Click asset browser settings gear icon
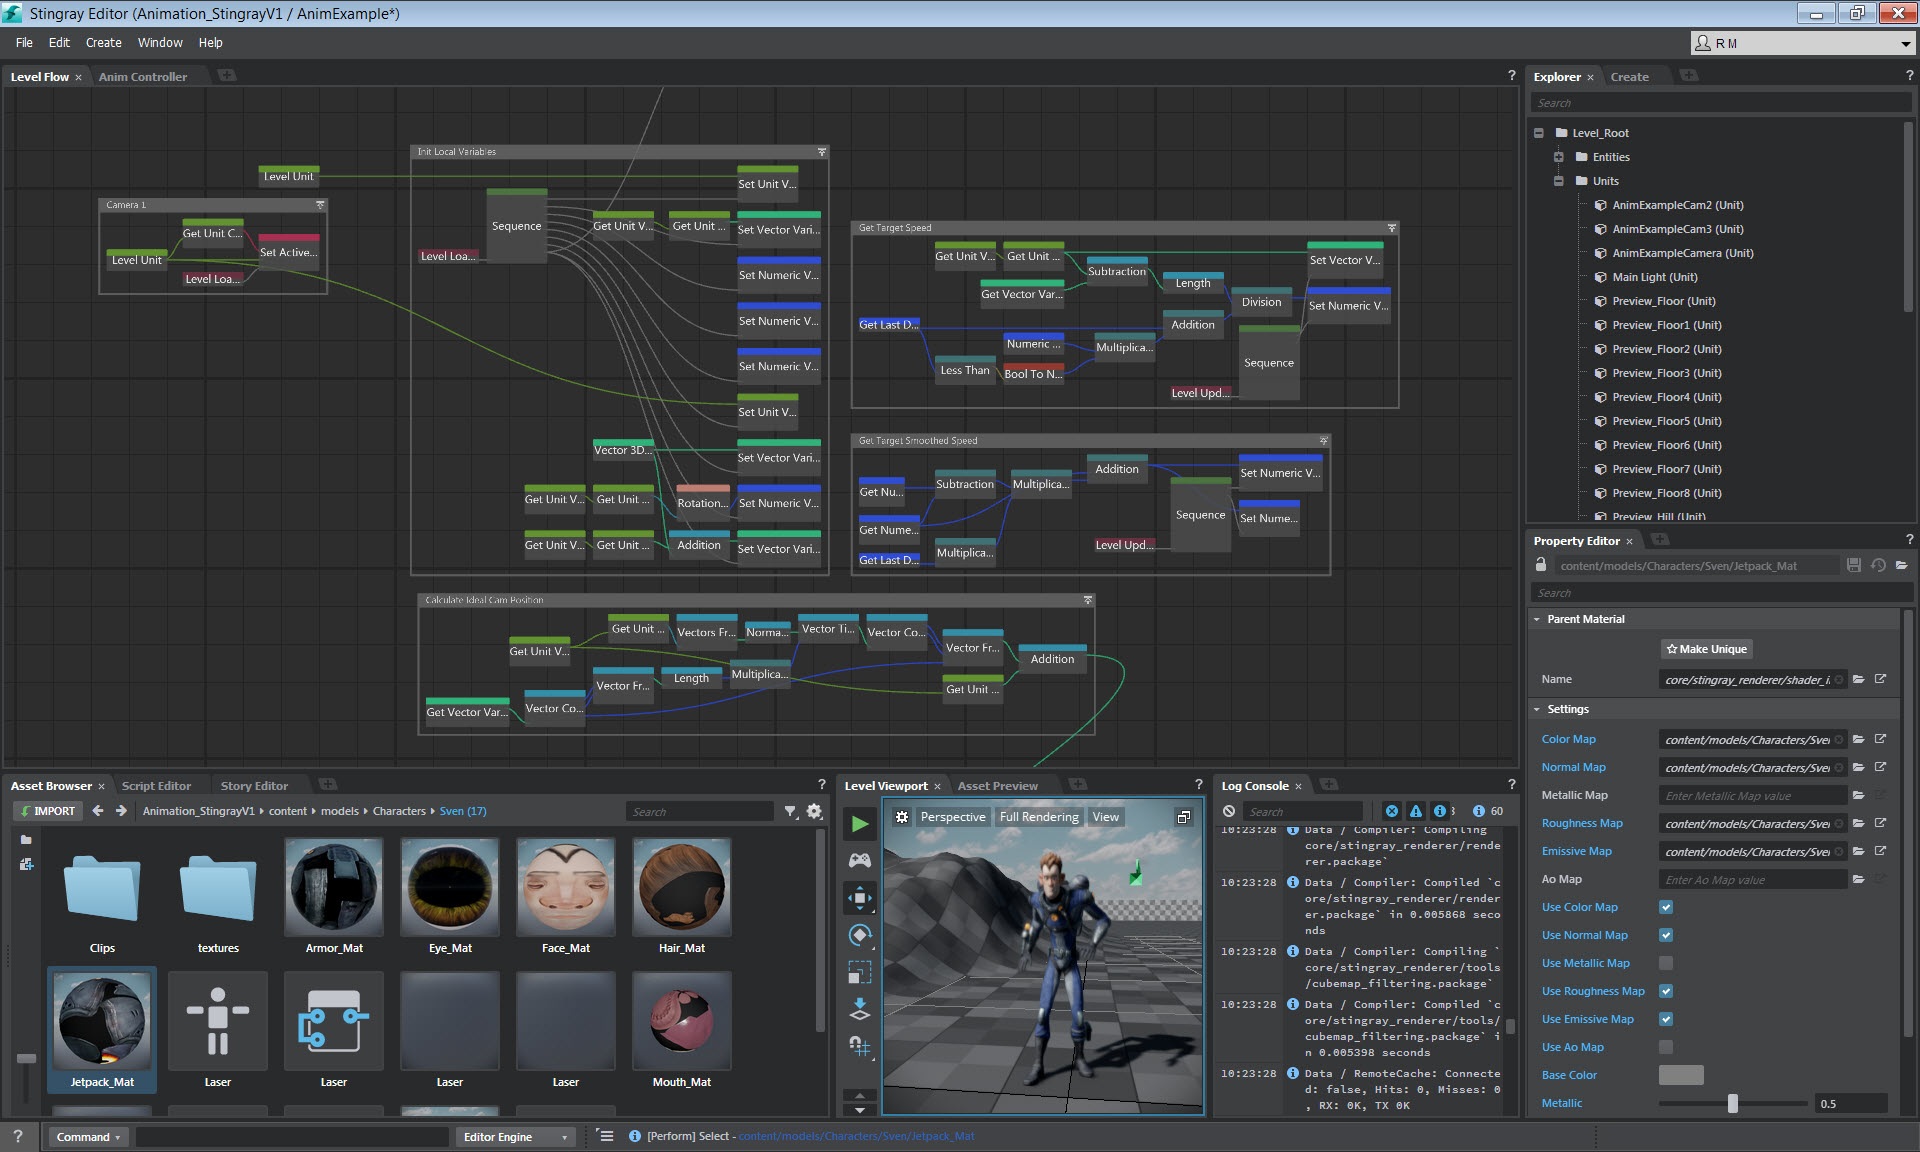 [815, 811]
